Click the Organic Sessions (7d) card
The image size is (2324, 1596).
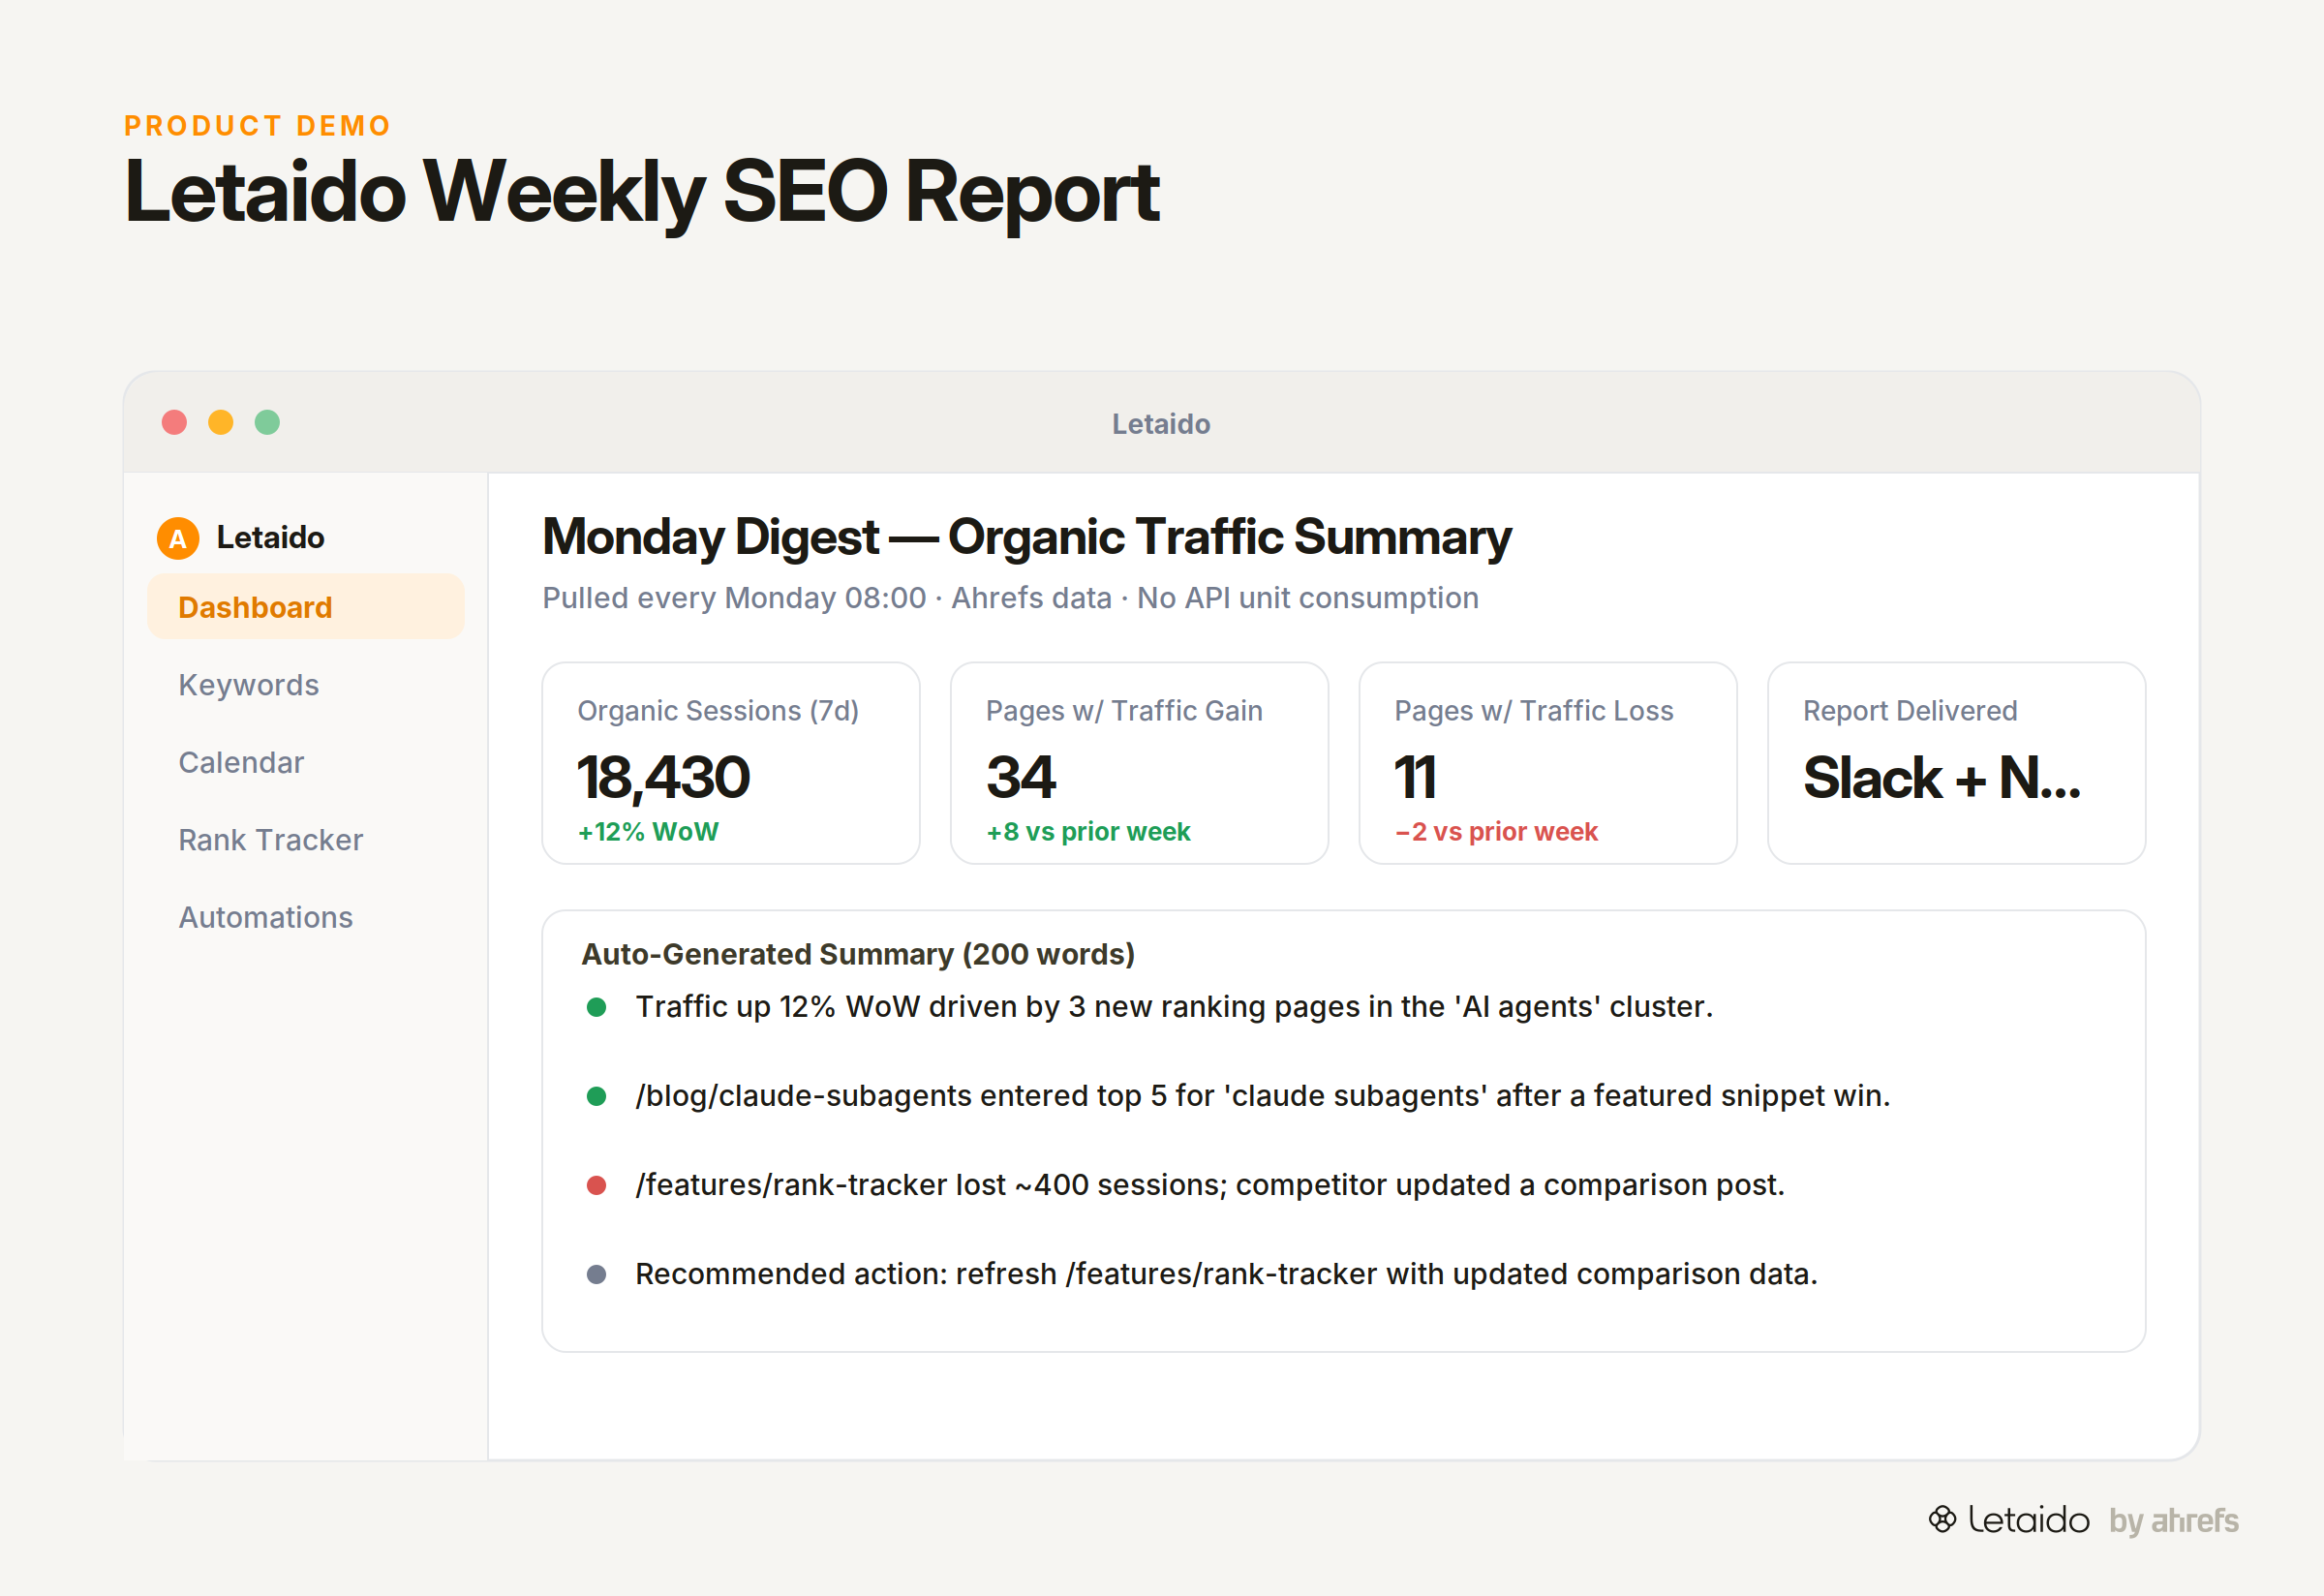731,763
